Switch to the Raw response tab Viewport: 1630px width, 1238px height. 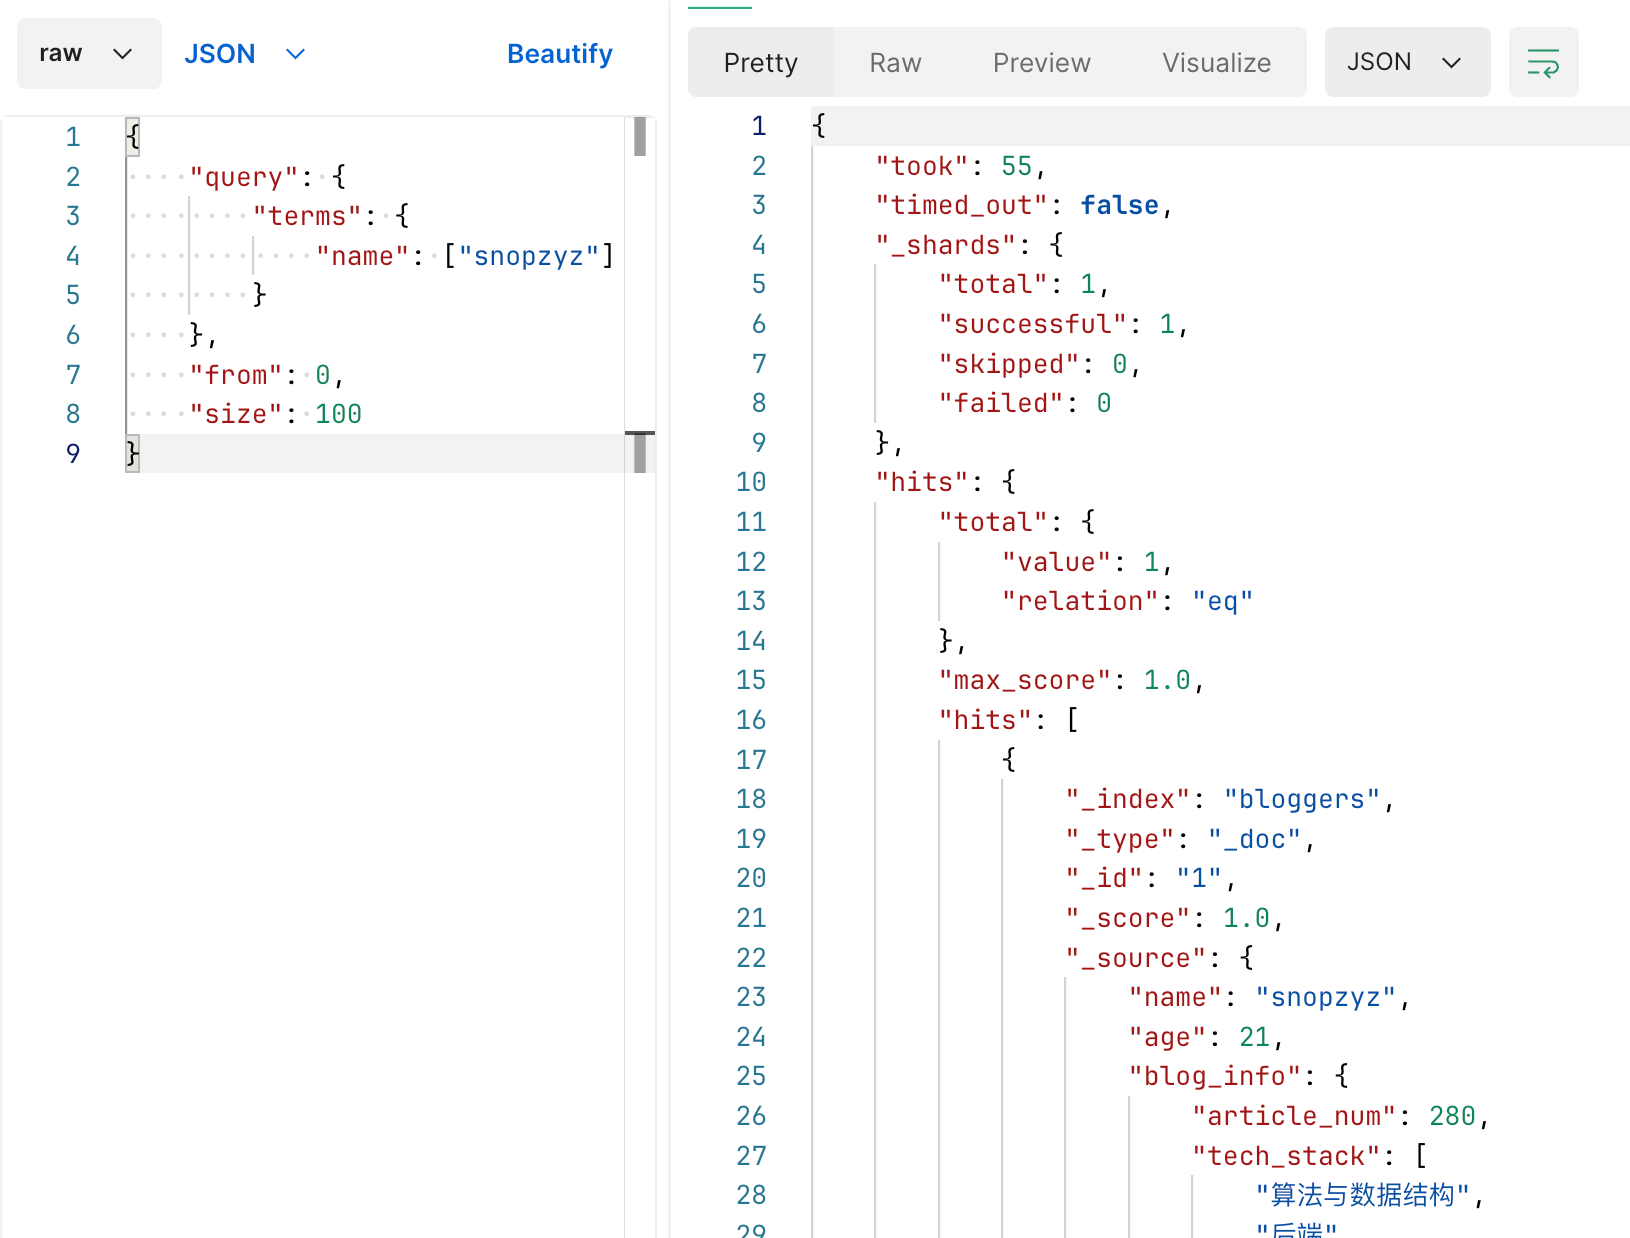pyautogui.click(x=895, y=63)
